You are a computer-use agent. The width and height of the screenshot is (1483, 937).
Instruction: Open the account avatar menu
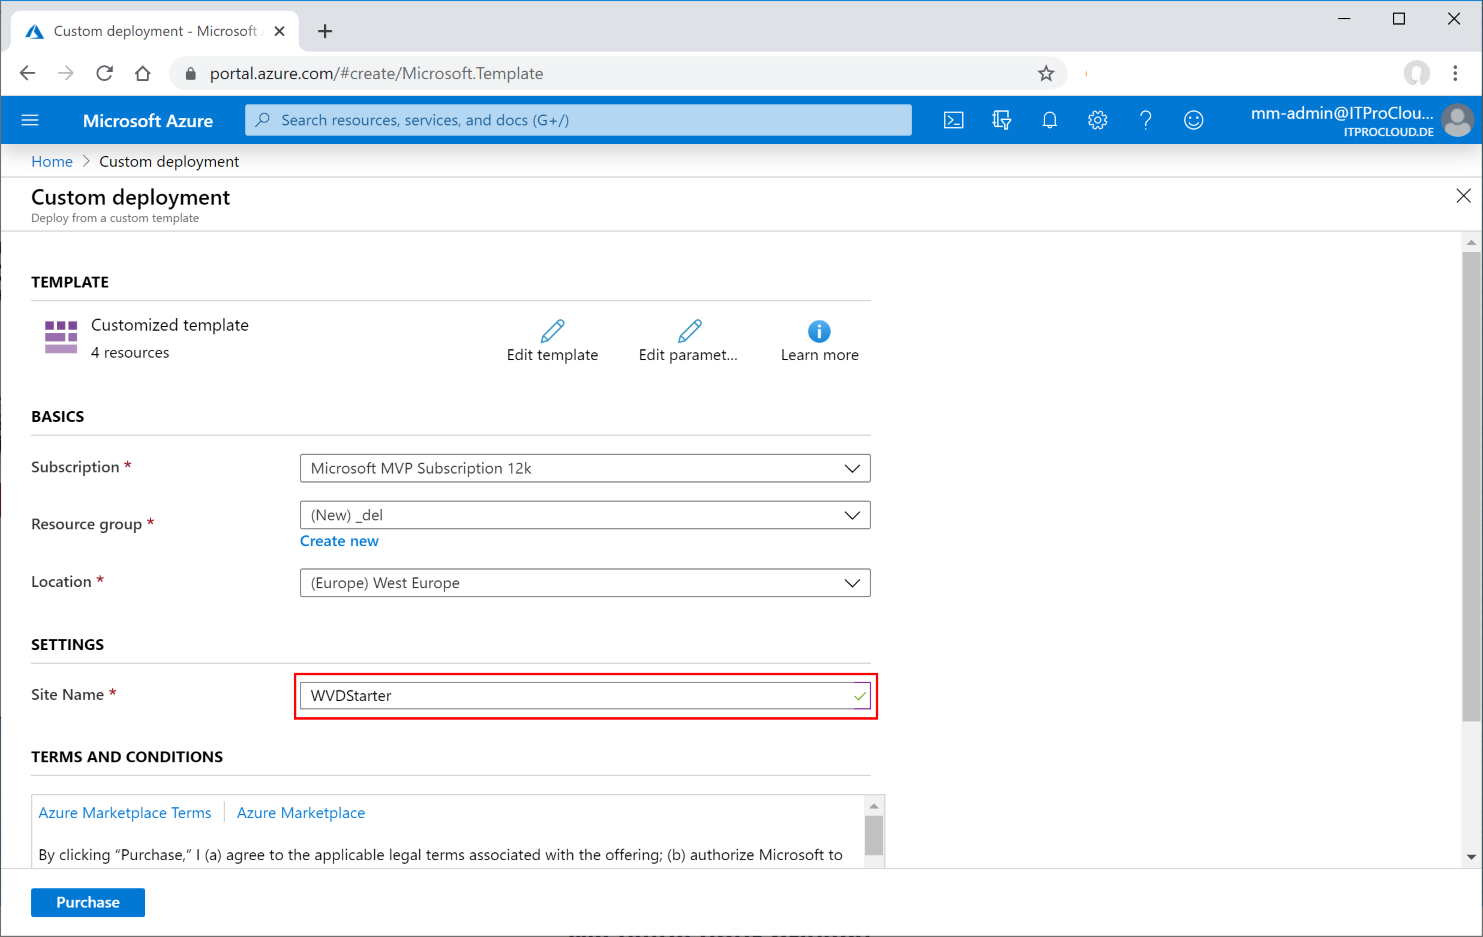(x=1458, y=120)
